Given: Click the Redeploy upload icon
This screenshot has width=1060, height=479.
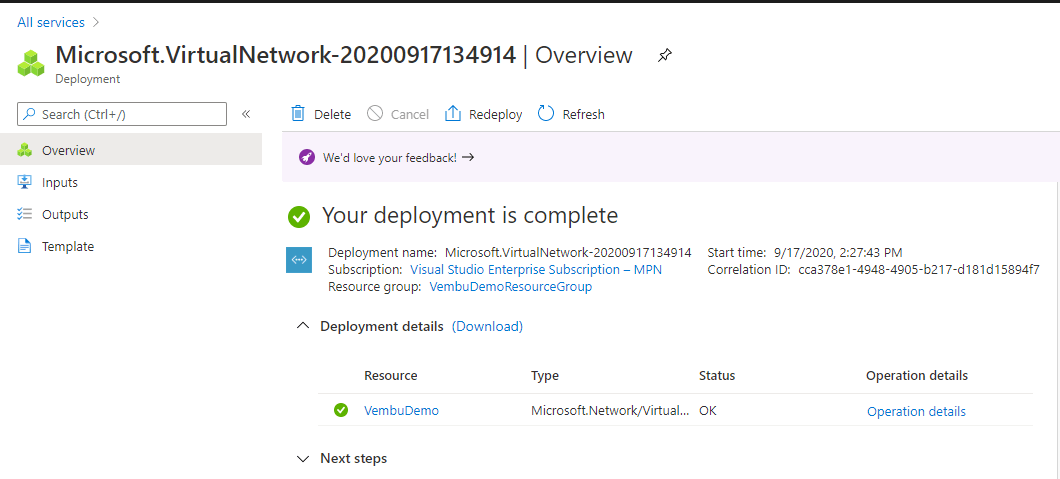Looking at the screenshot, I should point(452,114).
